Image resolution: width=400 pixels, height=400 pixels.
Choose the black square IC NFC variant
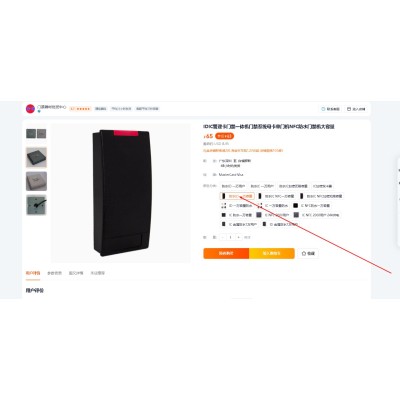click(311, 206)
